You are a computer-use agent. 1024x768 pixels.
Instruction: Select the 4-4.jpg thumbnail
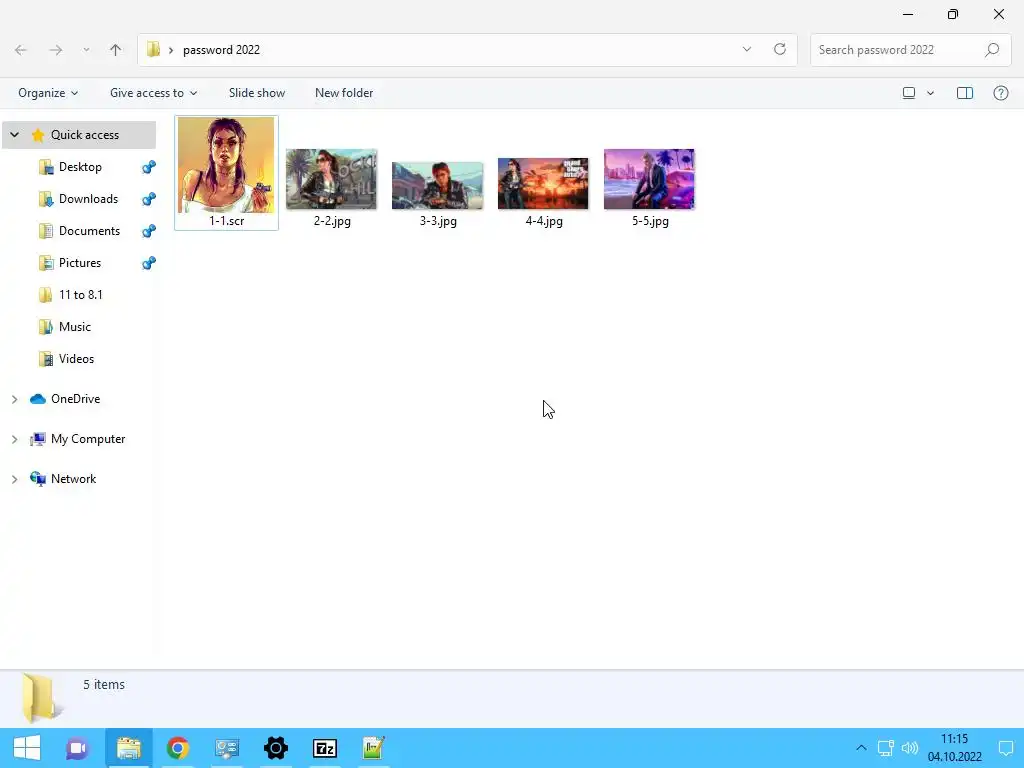[543, 184]
